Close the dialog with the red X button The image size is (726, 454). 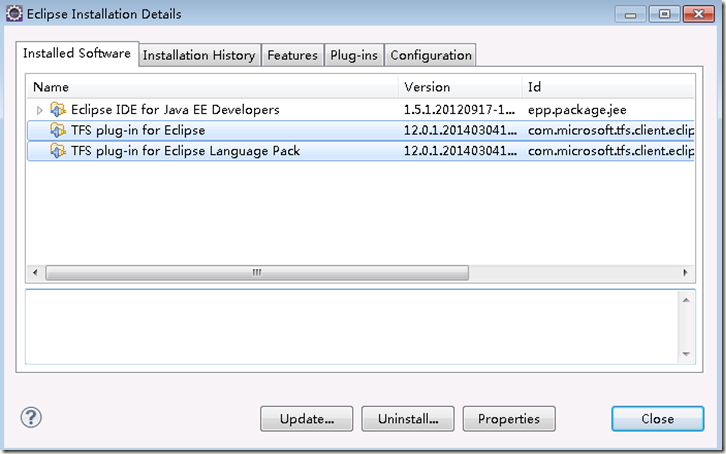point(699,14)
